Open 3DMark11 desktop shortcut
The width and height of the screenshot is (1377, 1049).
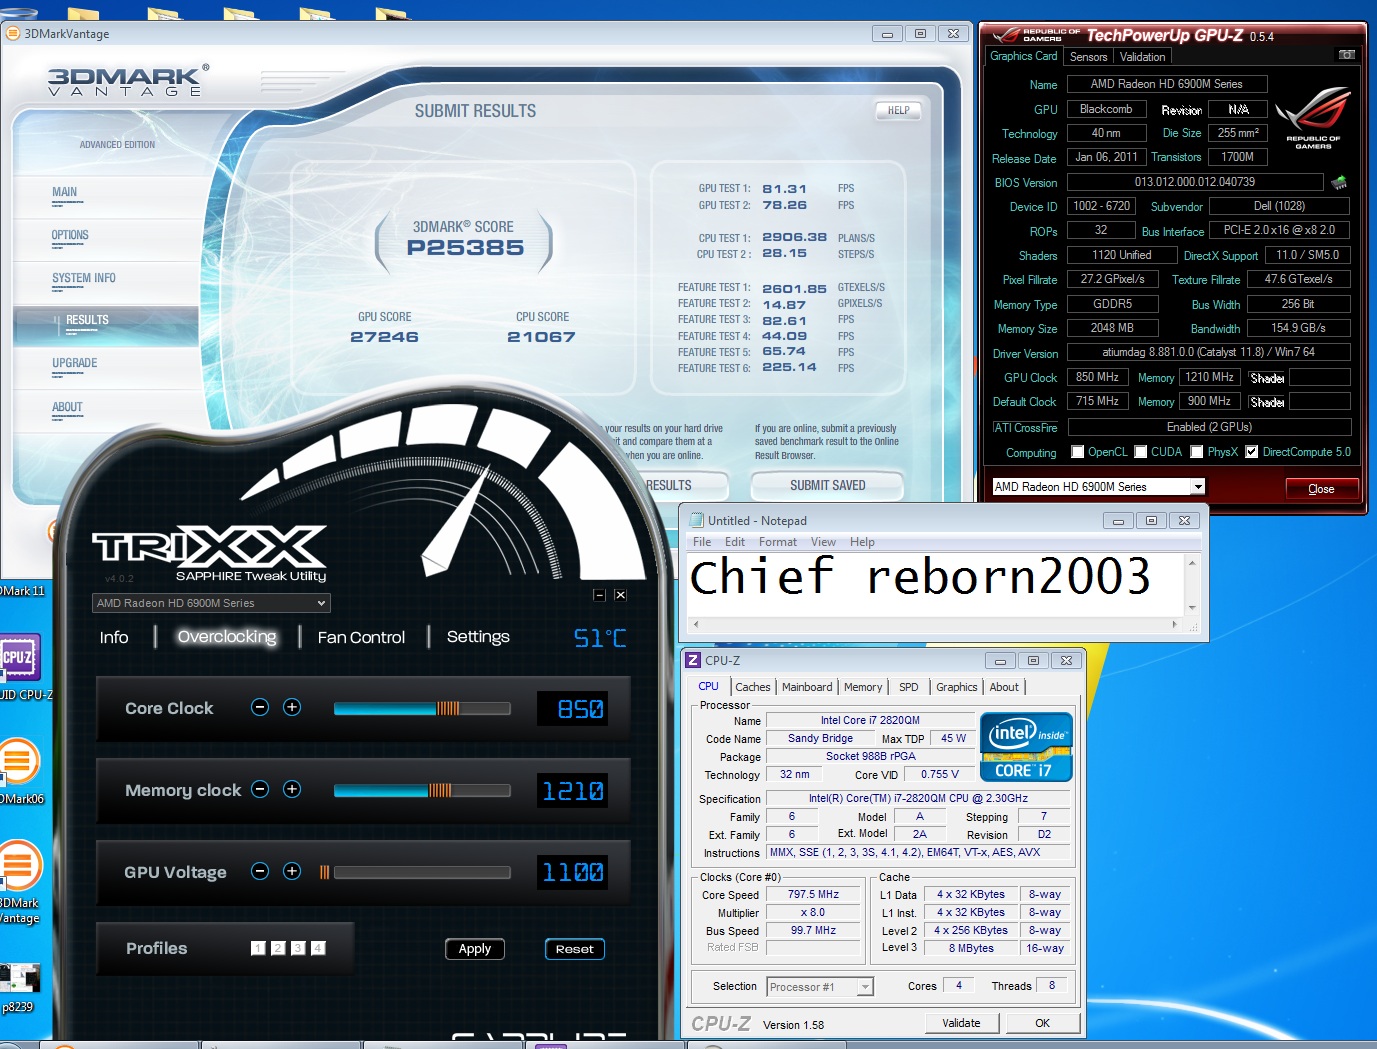pos(22,590)
